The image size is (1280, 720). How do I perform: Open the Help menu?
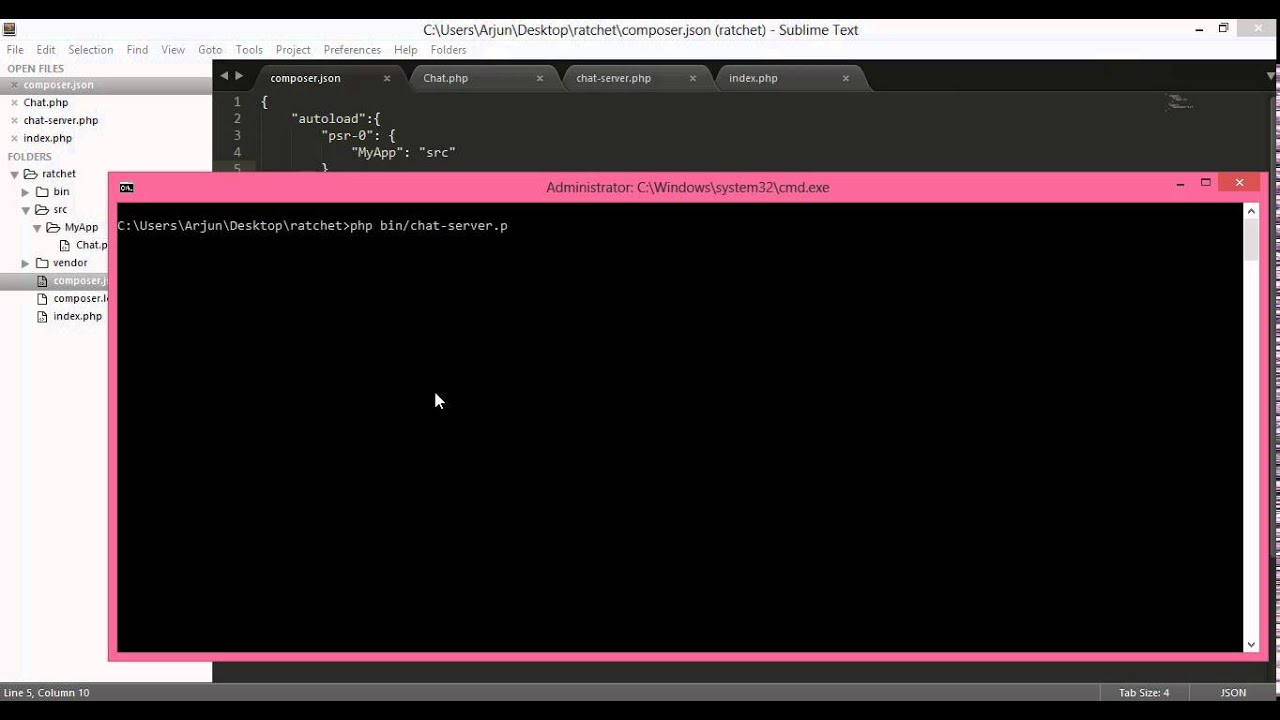(405, 50)
